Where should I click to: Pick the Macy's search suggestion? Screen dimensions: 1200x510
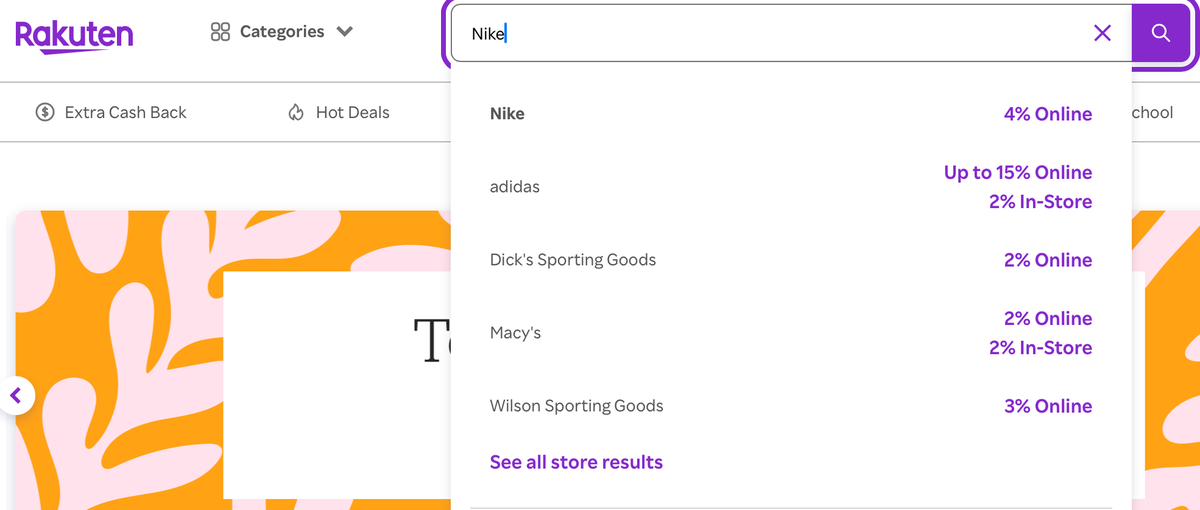pyautogui.click(x=515, y=333)
